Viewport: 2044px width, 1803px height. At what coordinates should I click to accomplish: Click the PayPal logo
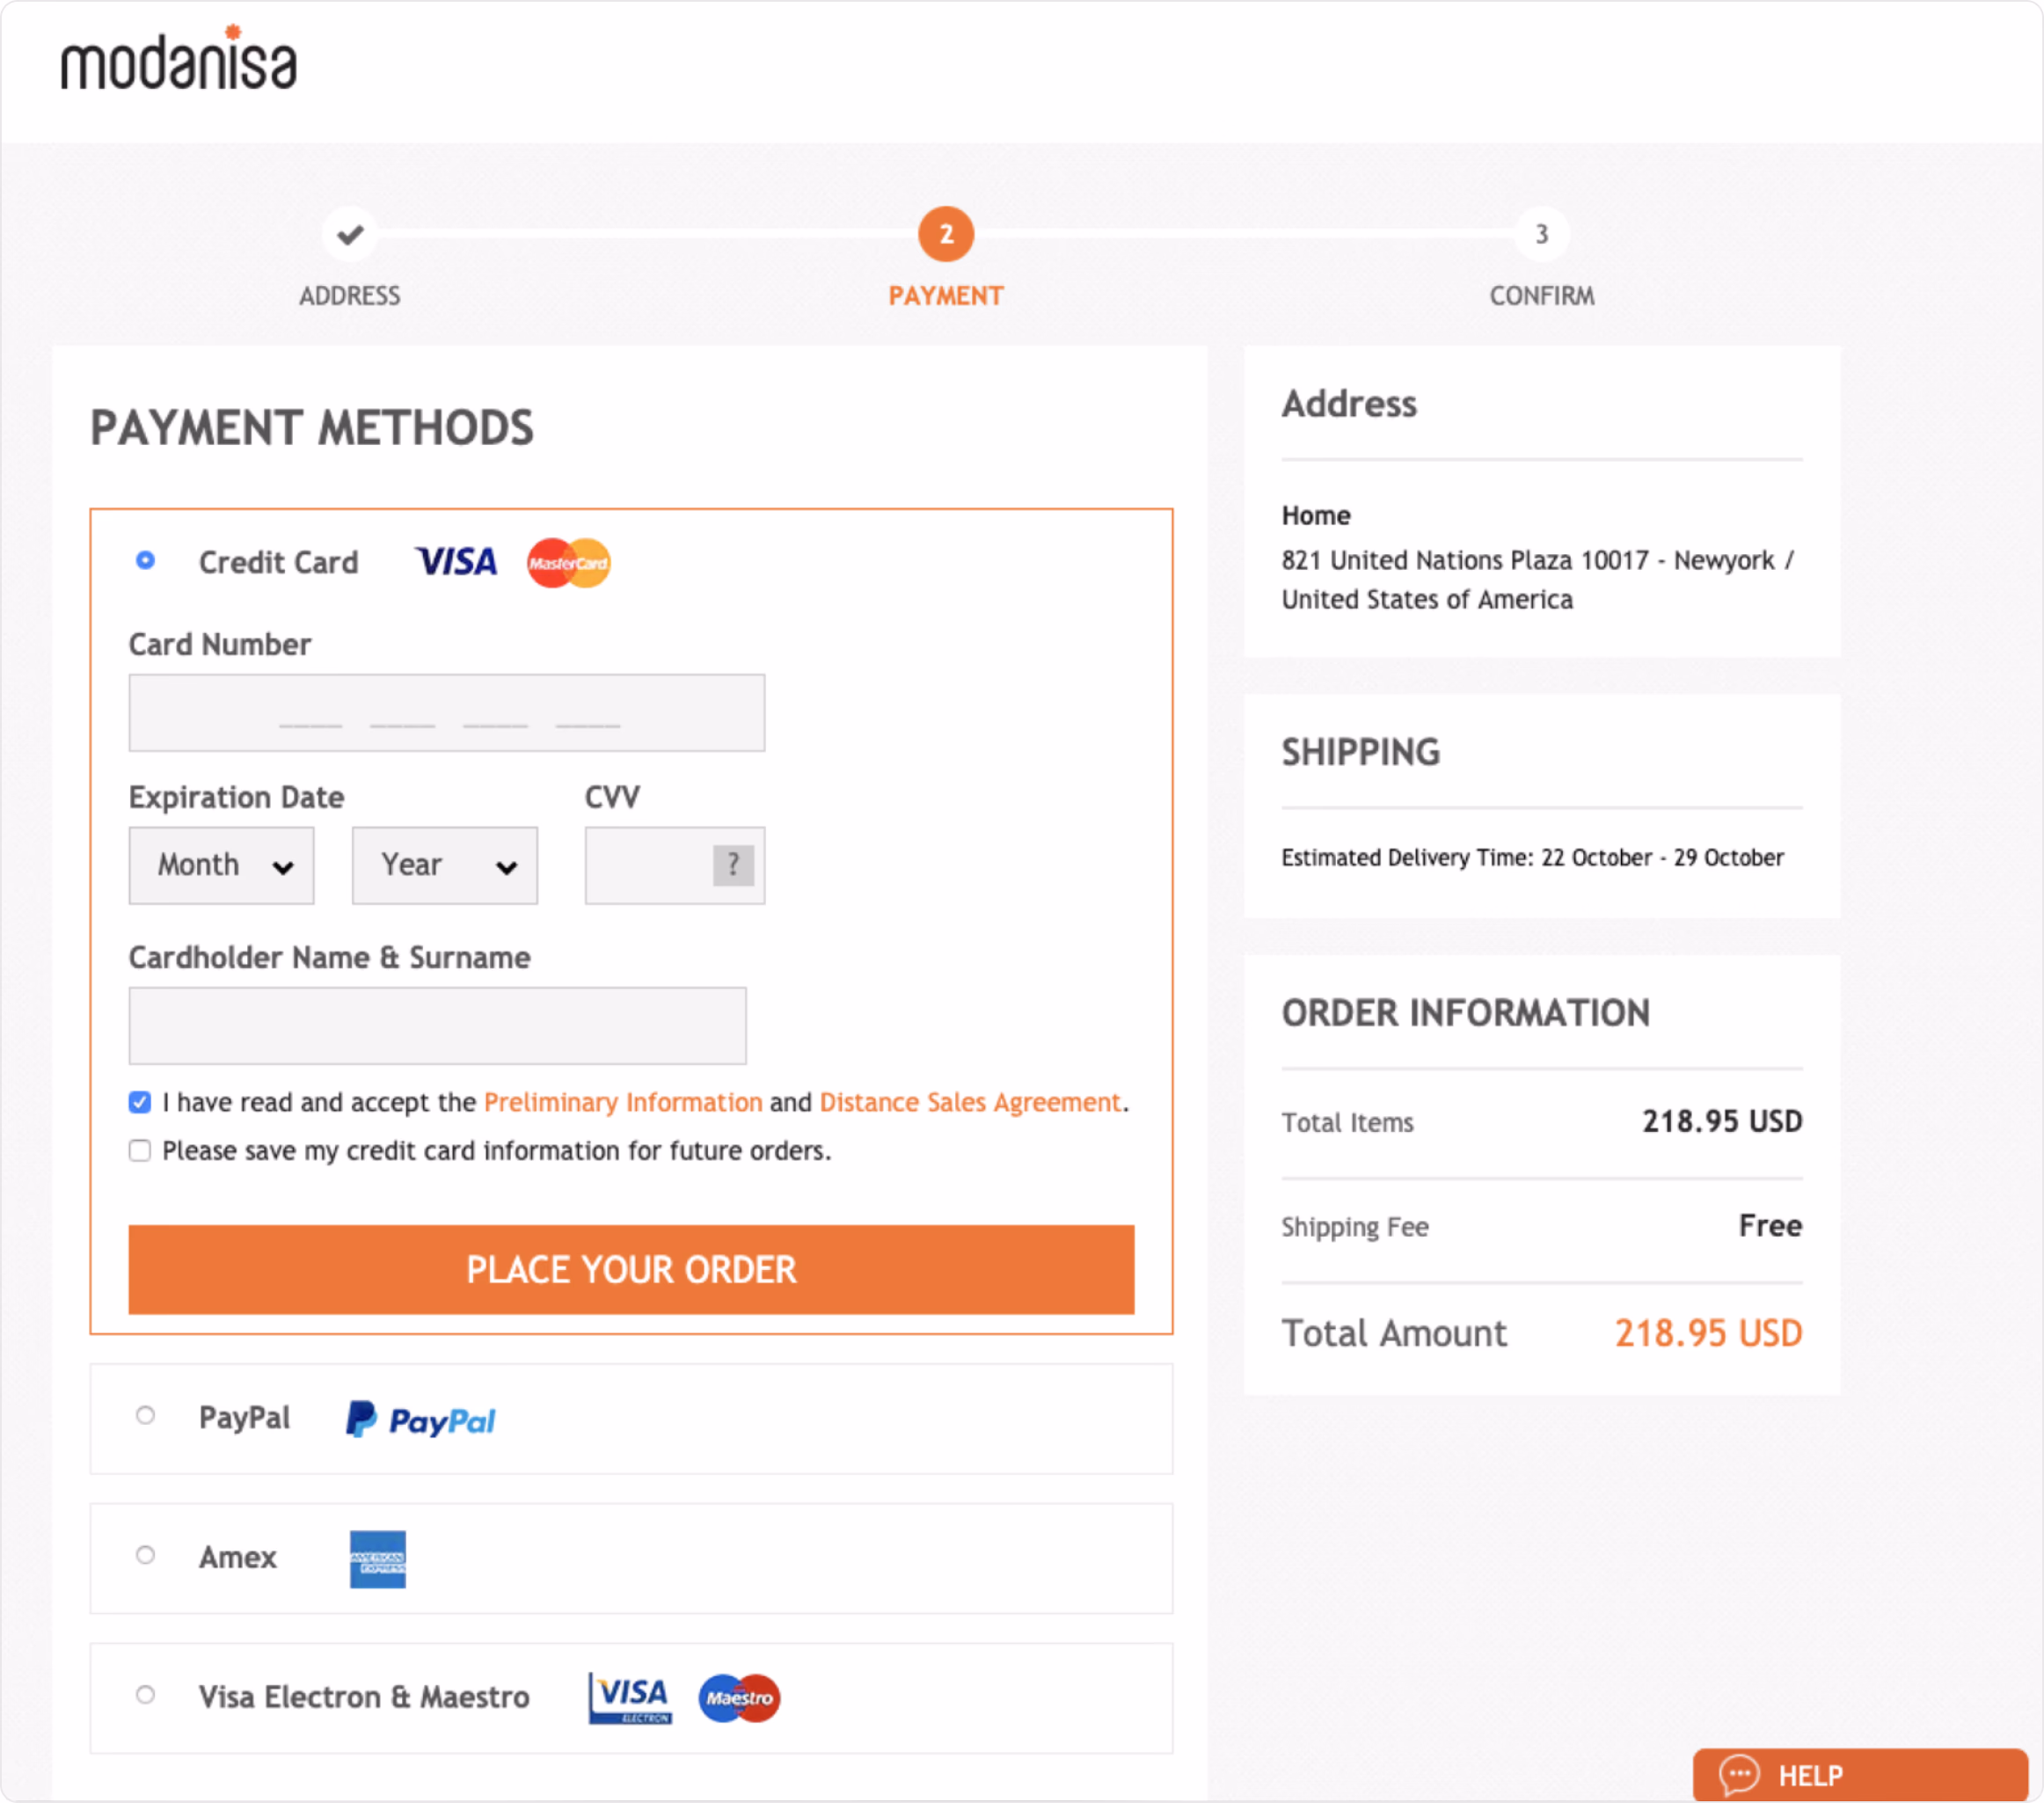pyautogui.click(x=421, y=1420)
